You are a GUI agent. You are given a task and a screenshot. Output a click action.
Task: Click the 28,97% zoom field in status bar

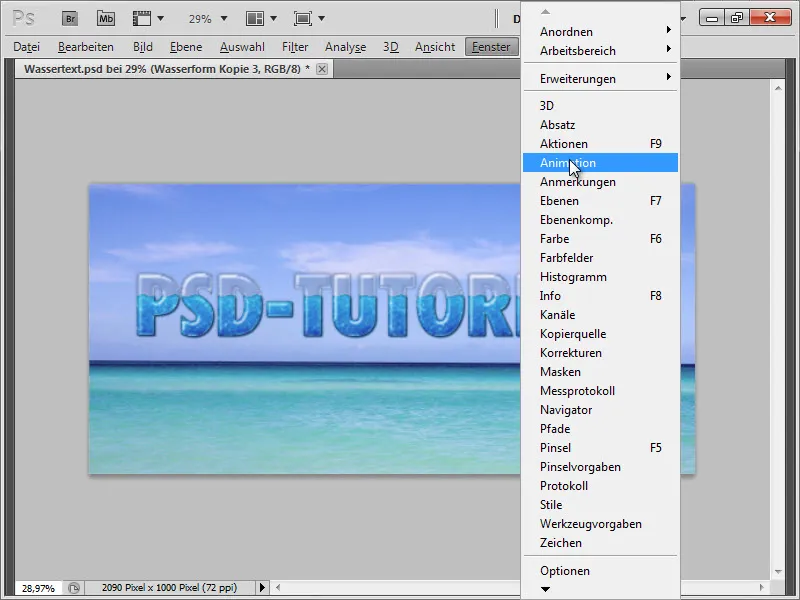point(38,588)
